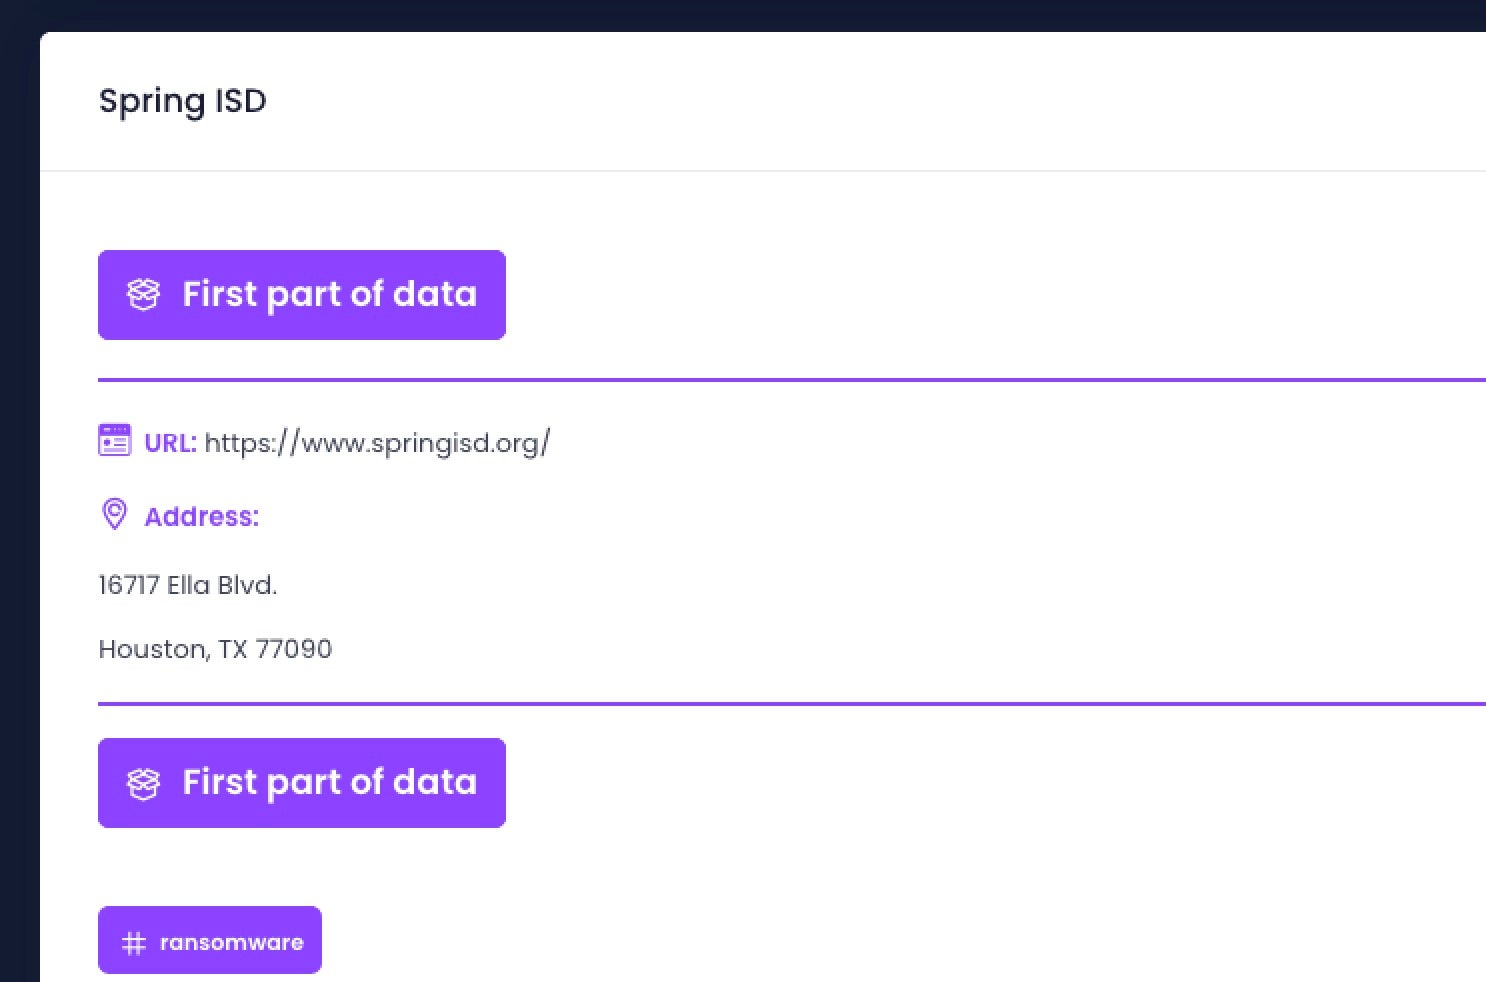Viewport: 1486px width, 982px height.
Task: Click the purple Address: label
Action: 201,517
